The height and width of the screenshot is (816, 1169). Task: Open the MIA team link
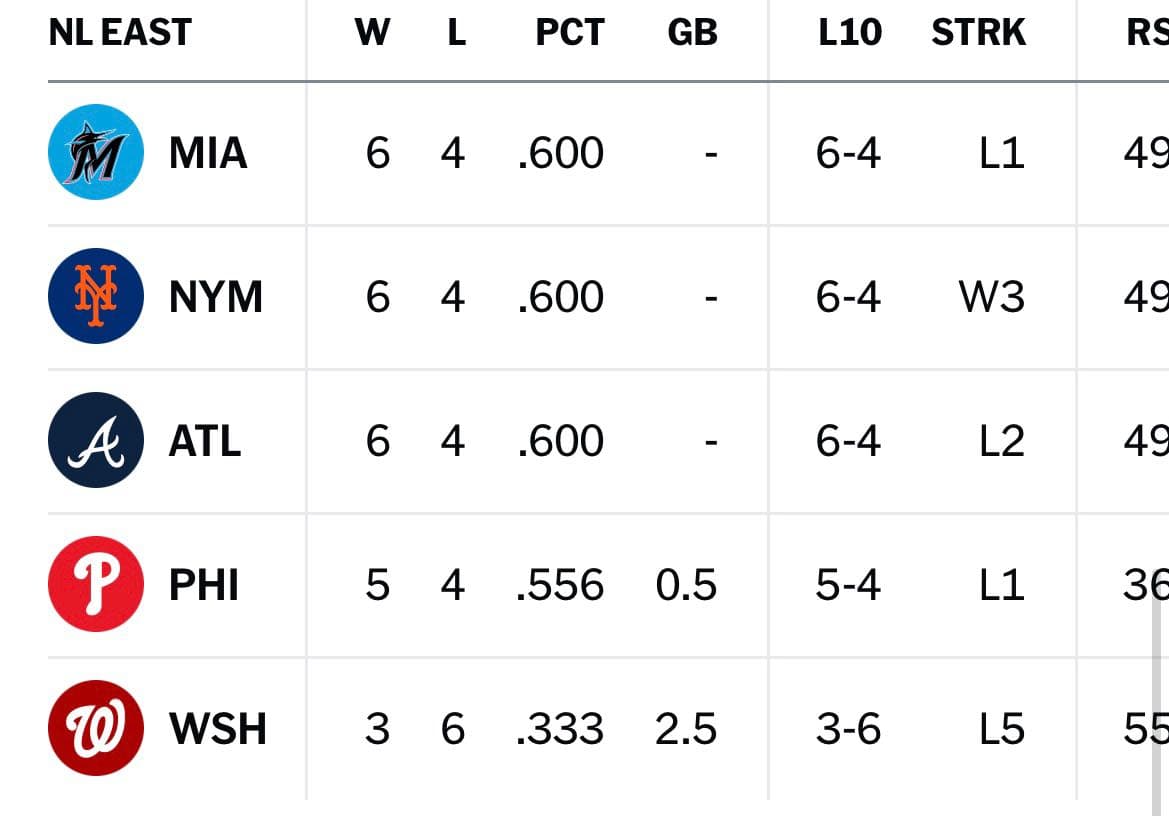tap(208, 153)
